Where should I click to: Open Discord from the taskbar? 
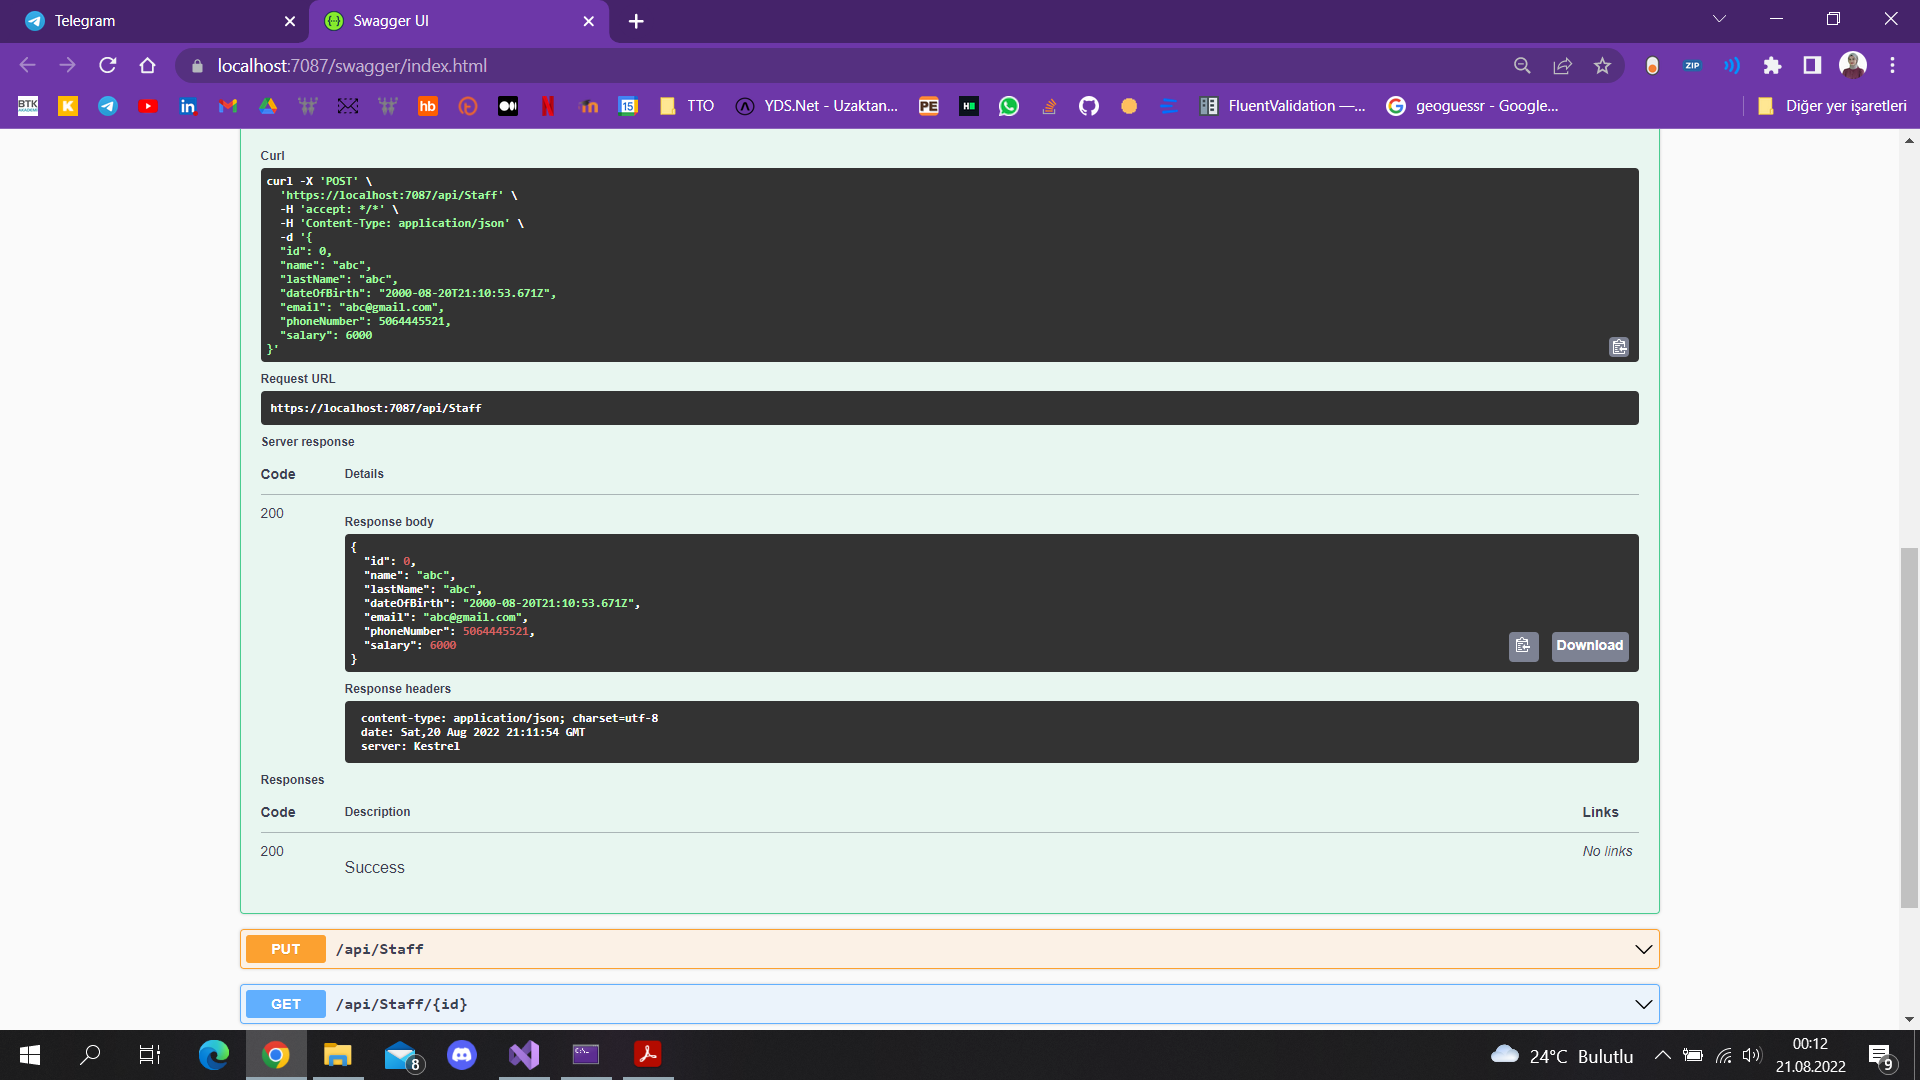(x=462, y=1055)
